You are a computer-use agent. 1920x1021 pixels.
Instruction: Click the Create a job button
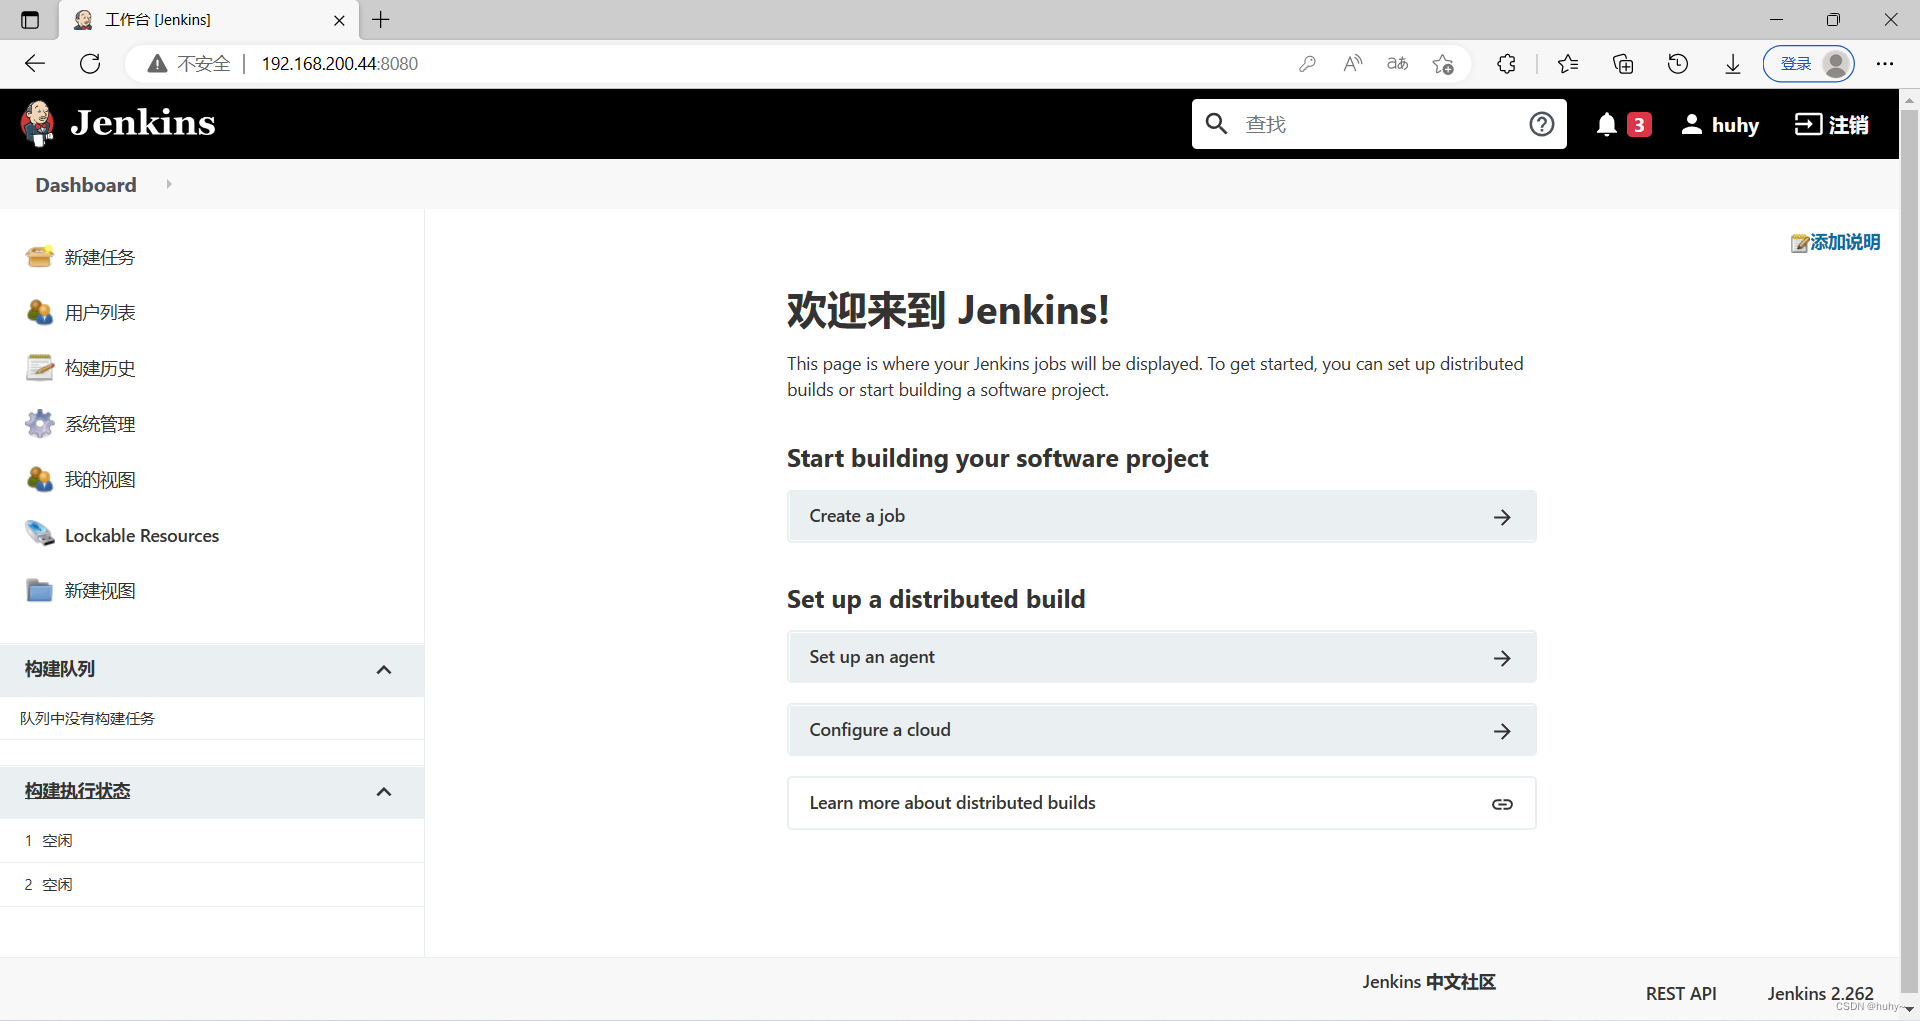coord(1161,516)
